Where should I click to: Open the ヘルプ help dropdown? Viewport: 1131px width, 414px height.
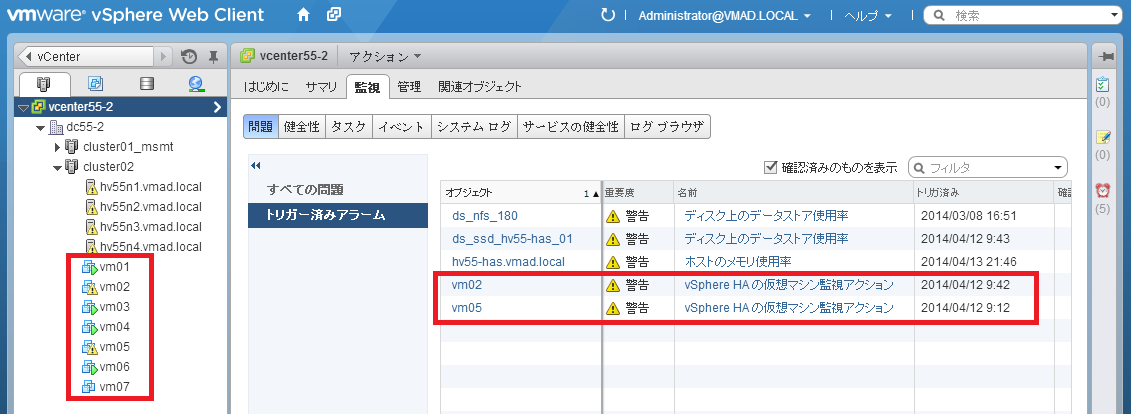868,15
